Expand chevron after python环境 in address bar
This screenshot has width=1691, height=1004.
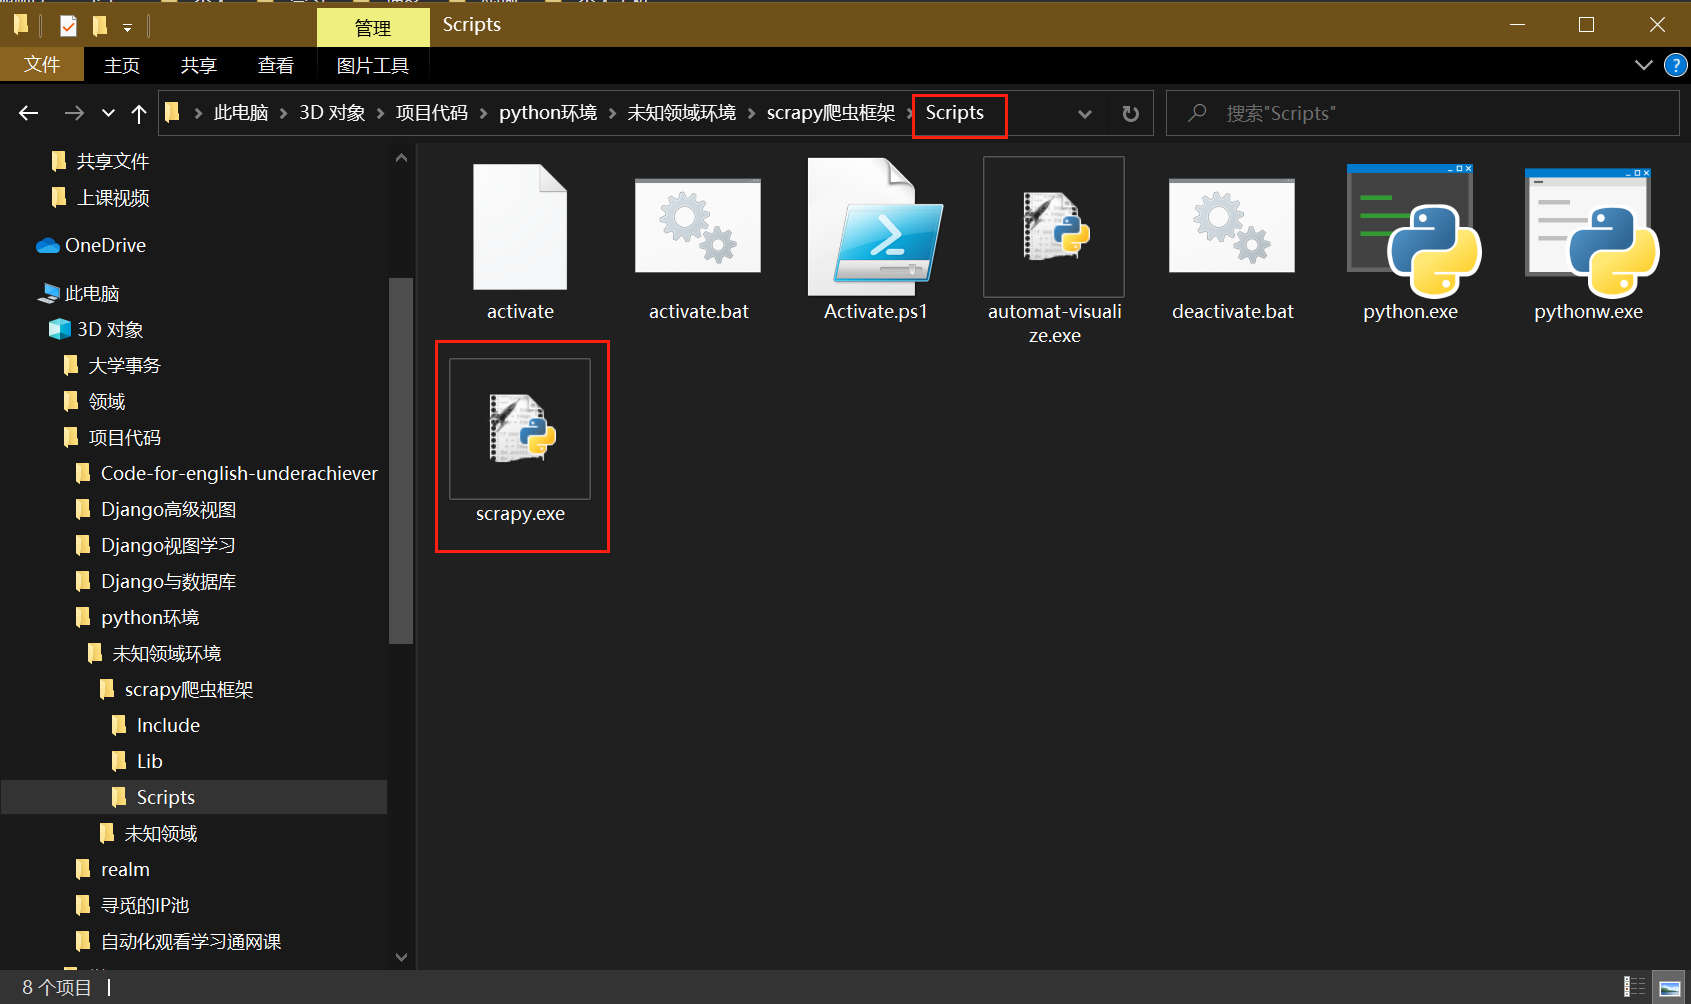click(612, 113)
